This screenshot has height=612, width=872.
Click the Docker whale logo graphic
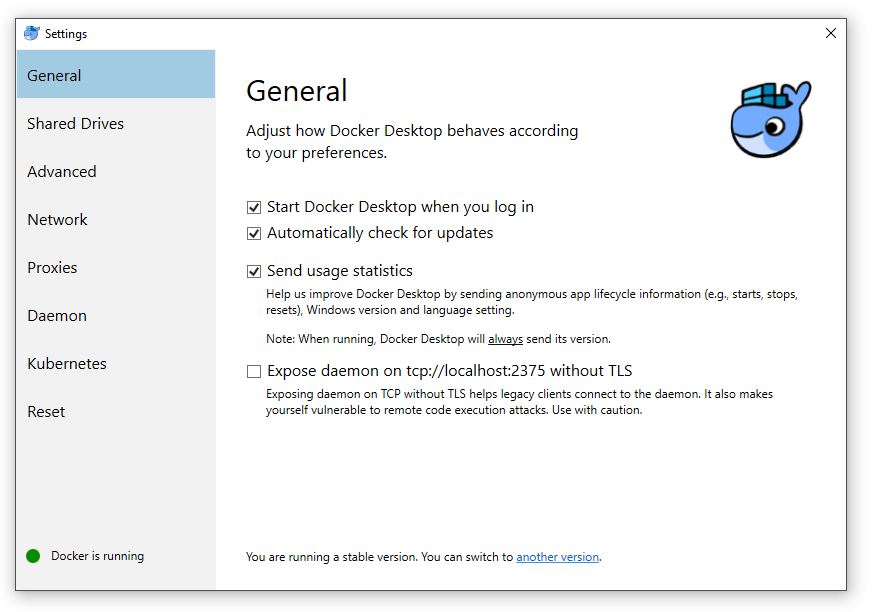click(771, 120)
